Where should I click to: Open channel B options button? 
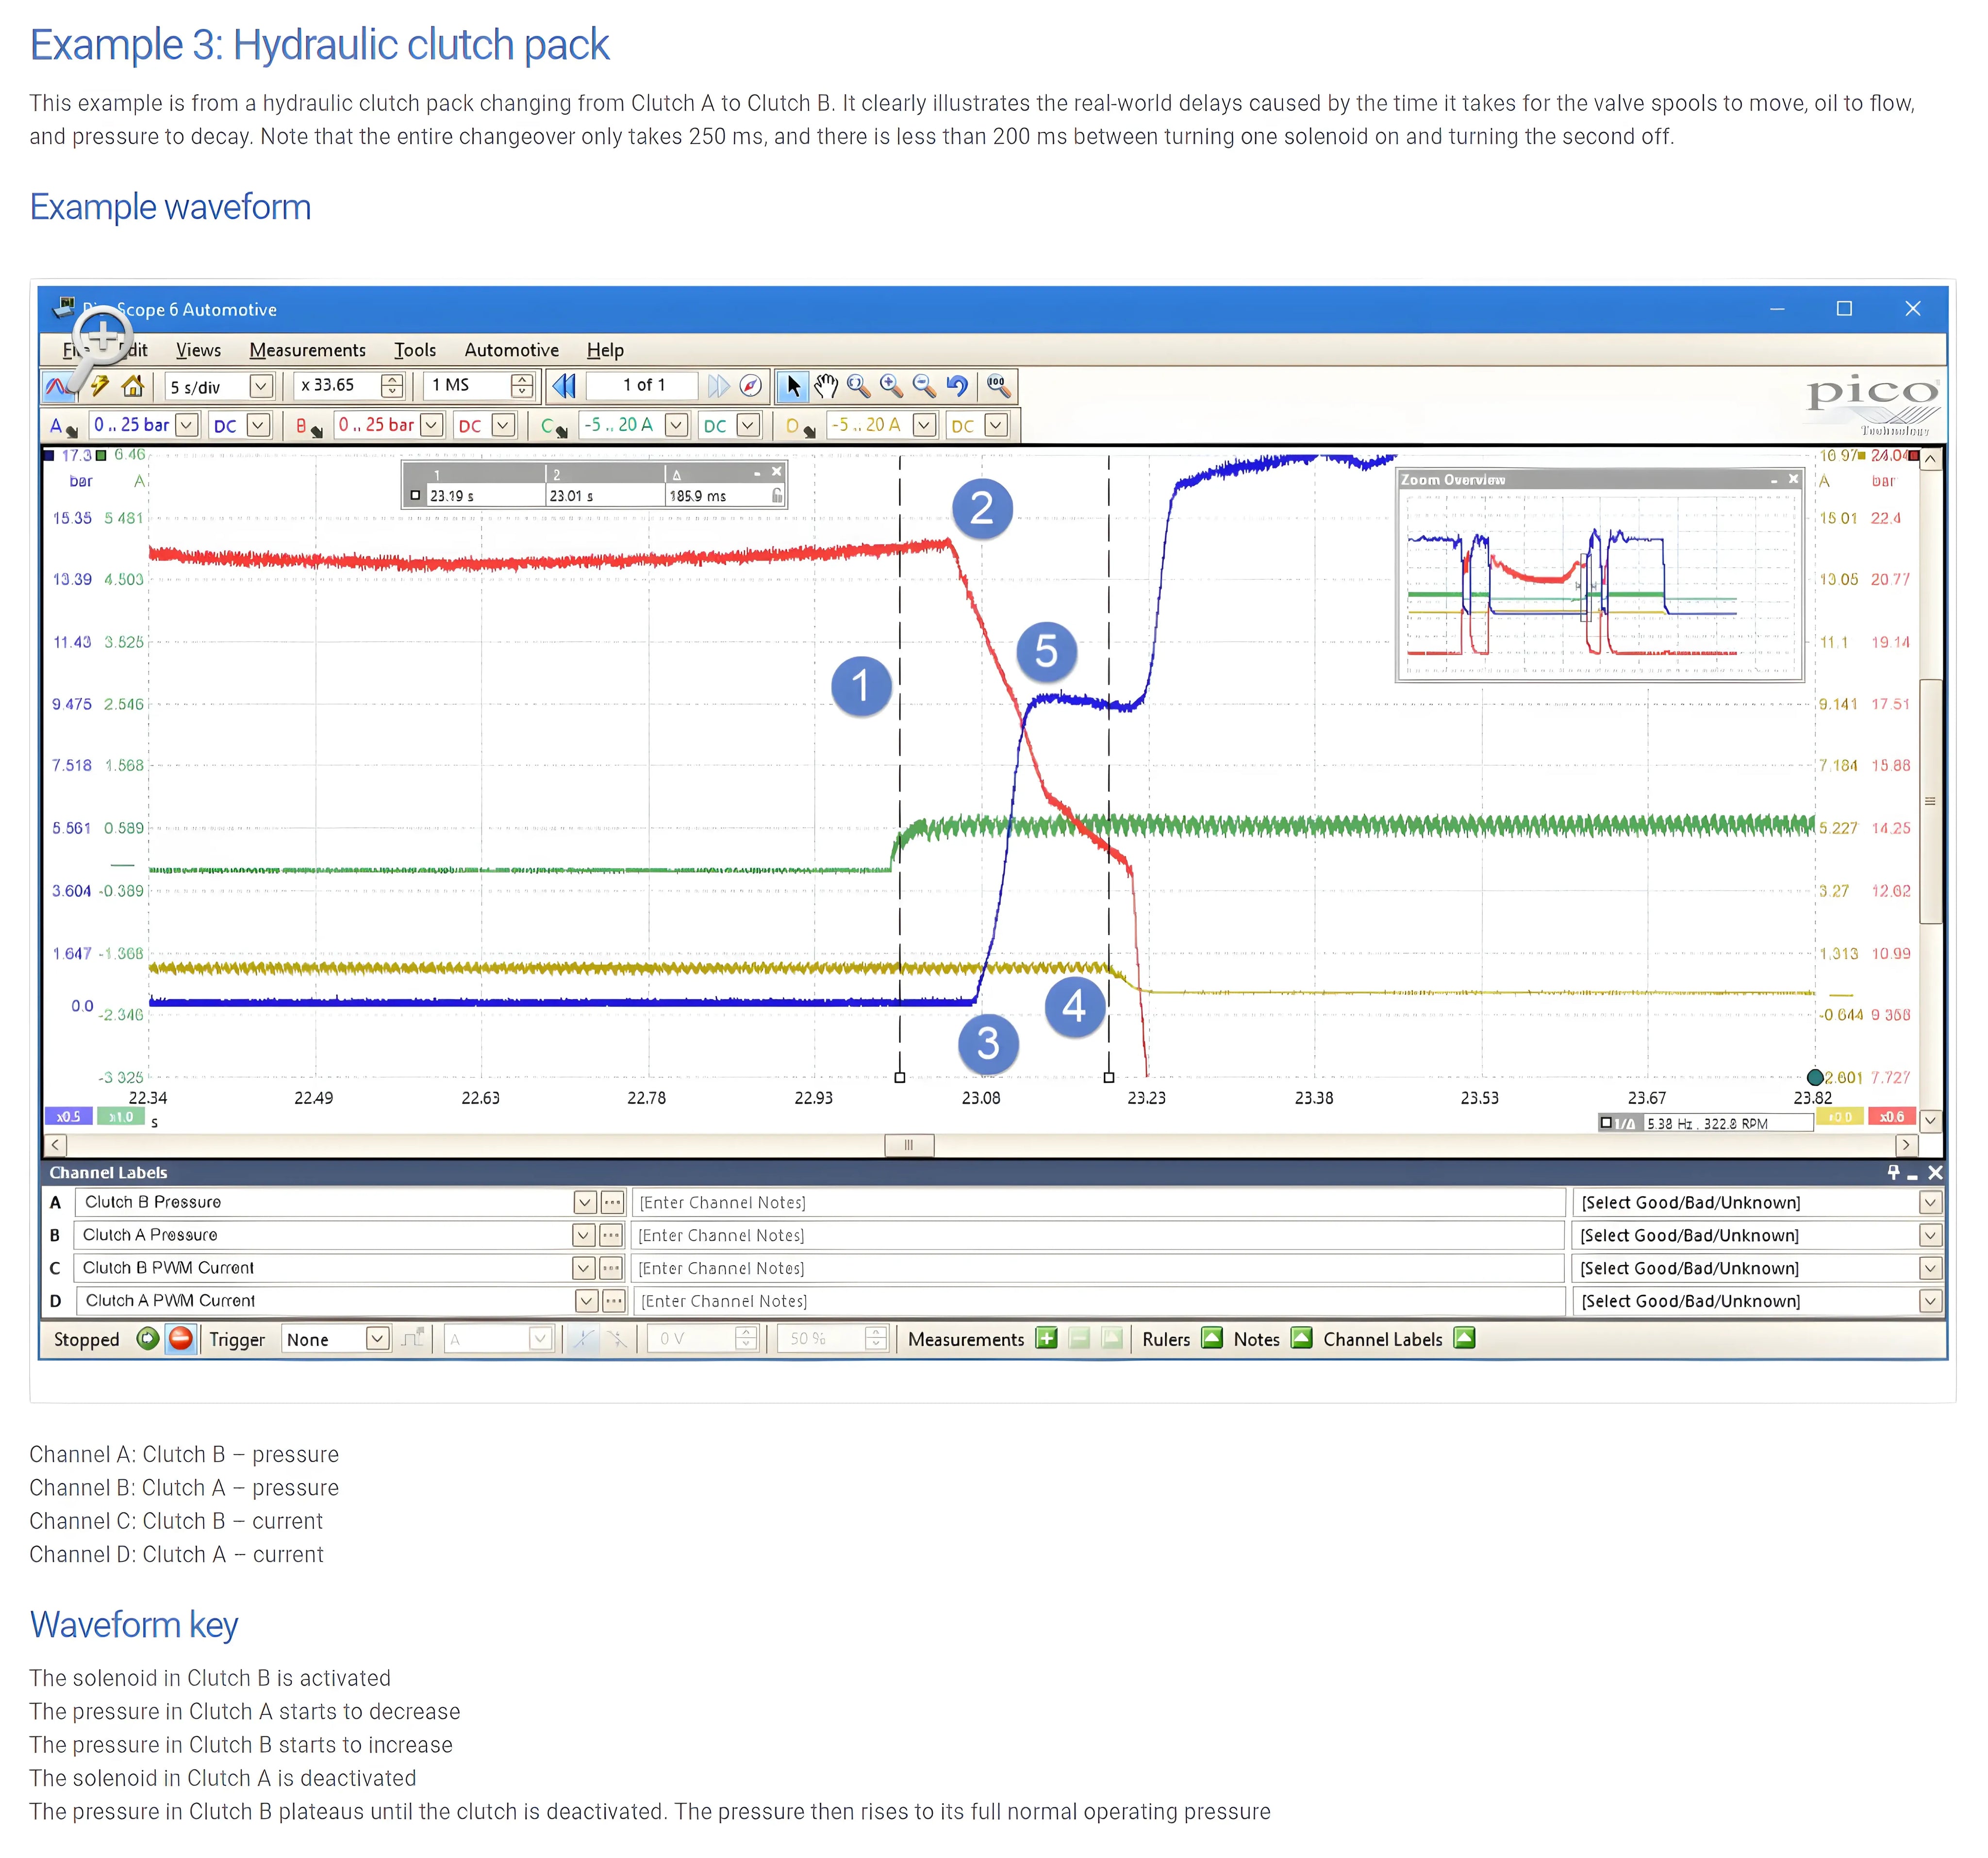tap(309, 426)
